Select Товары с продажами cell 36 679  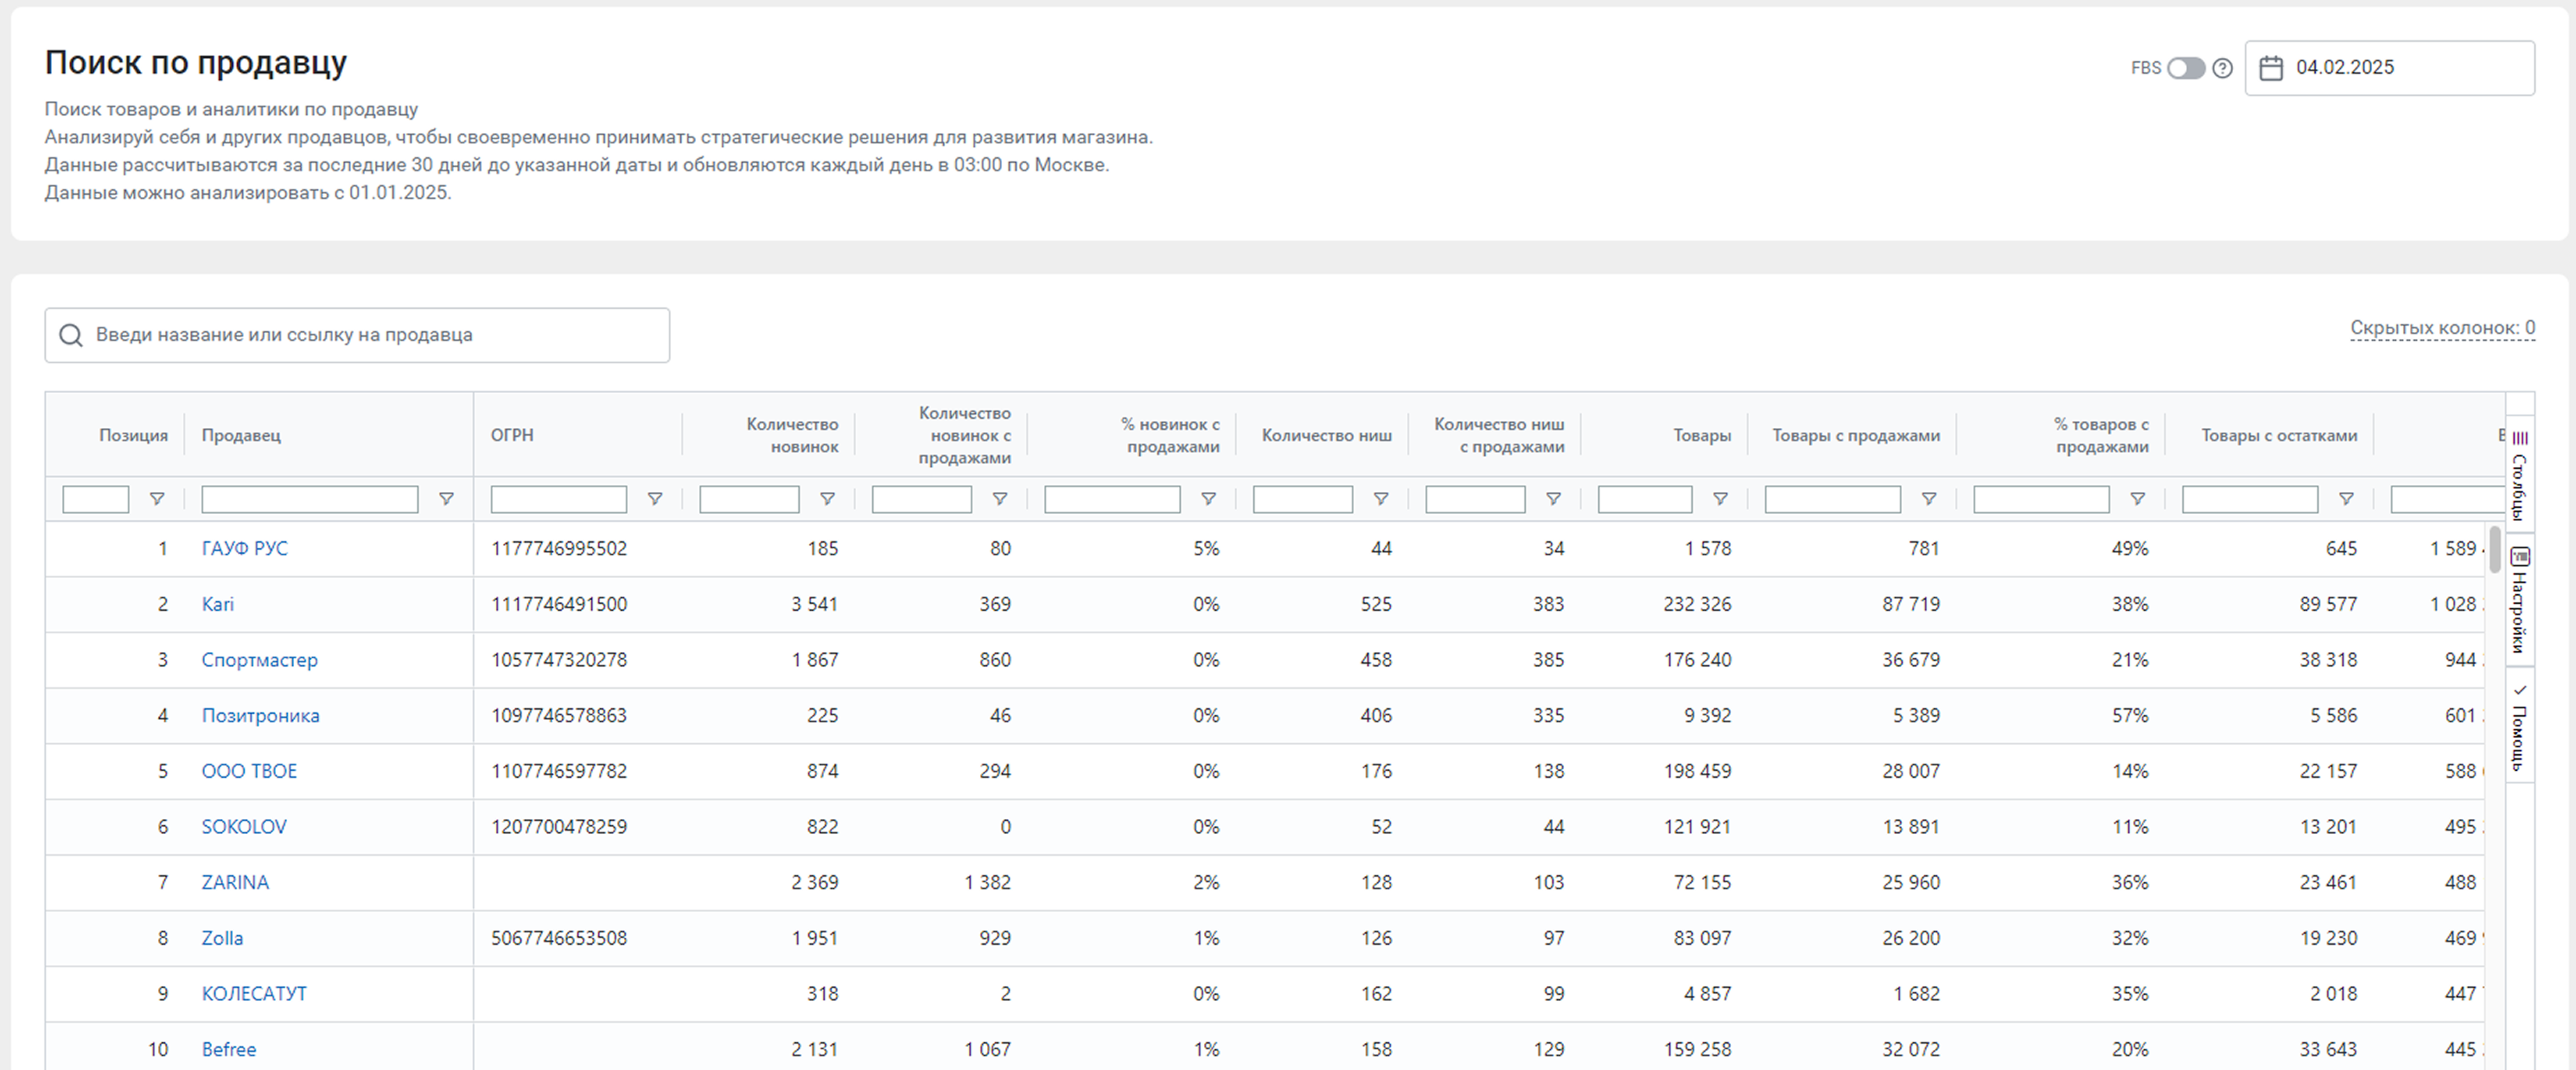point(1911,660)
